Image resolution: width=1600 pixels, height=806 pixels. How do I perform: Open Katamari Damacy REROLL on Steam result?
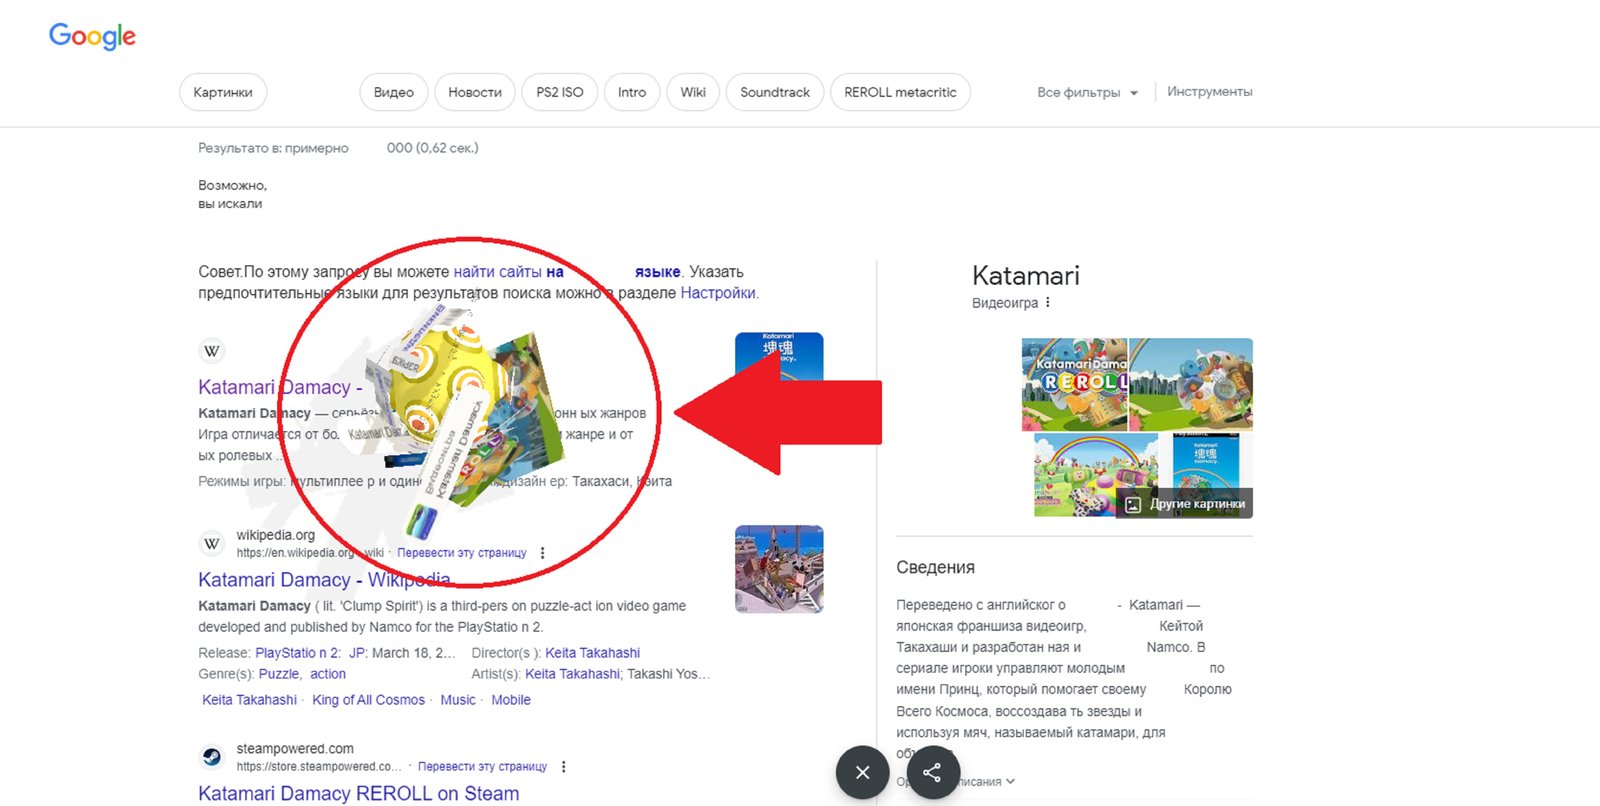[359, 793]
